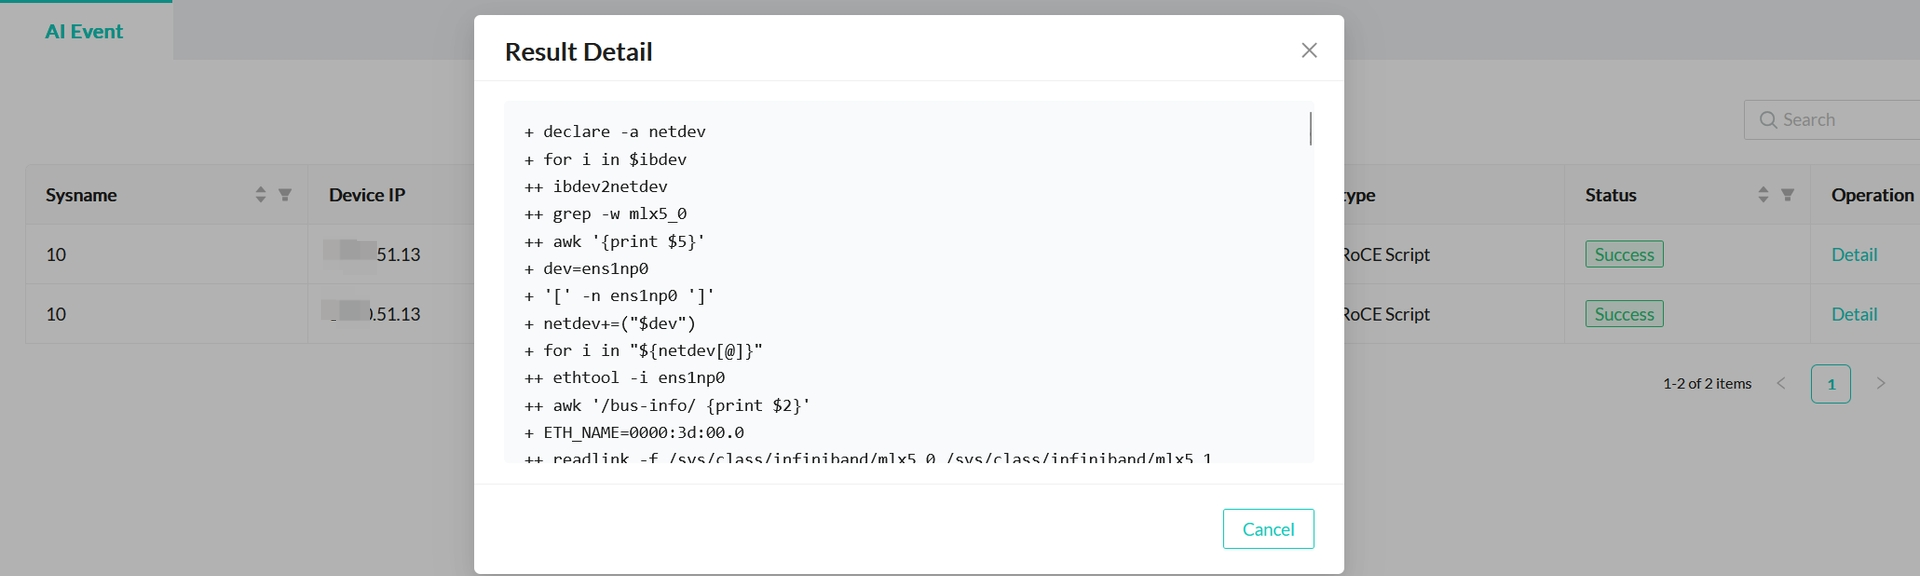The height and width of the screenshot is (576, 1920).
Task: Switch to the AI Event tab
Action: (84, 31)
